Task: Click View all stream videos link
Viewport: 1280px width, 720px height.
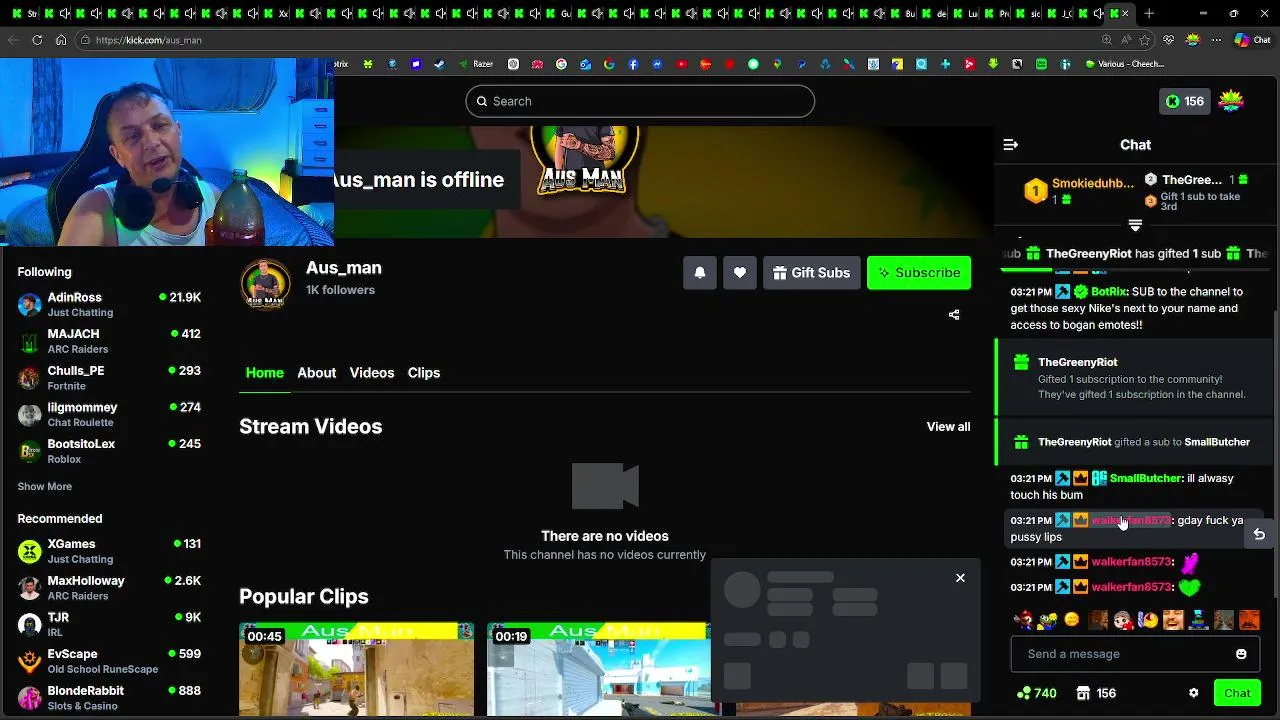Action: click(948, 427)
